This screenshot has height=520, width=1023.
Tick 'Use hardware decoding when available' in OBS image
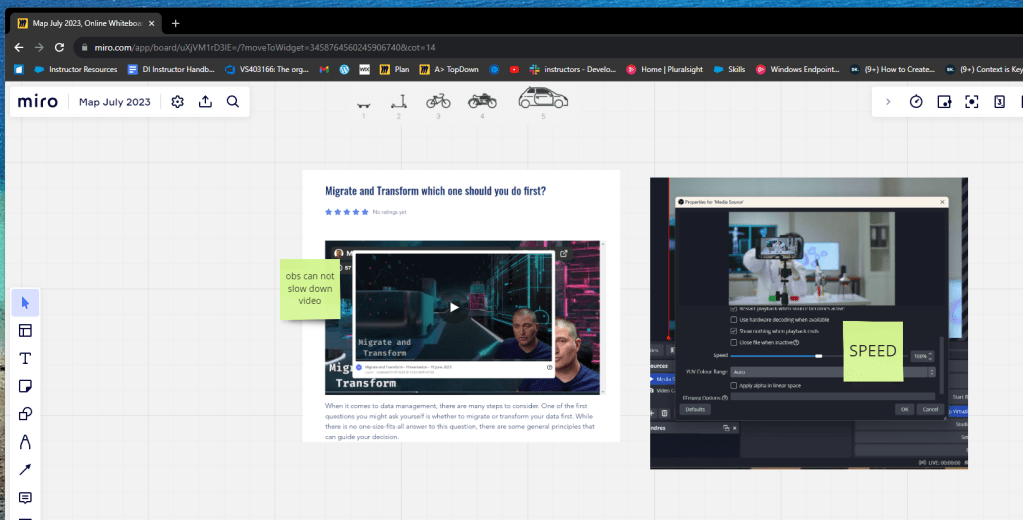coord(734,320)
